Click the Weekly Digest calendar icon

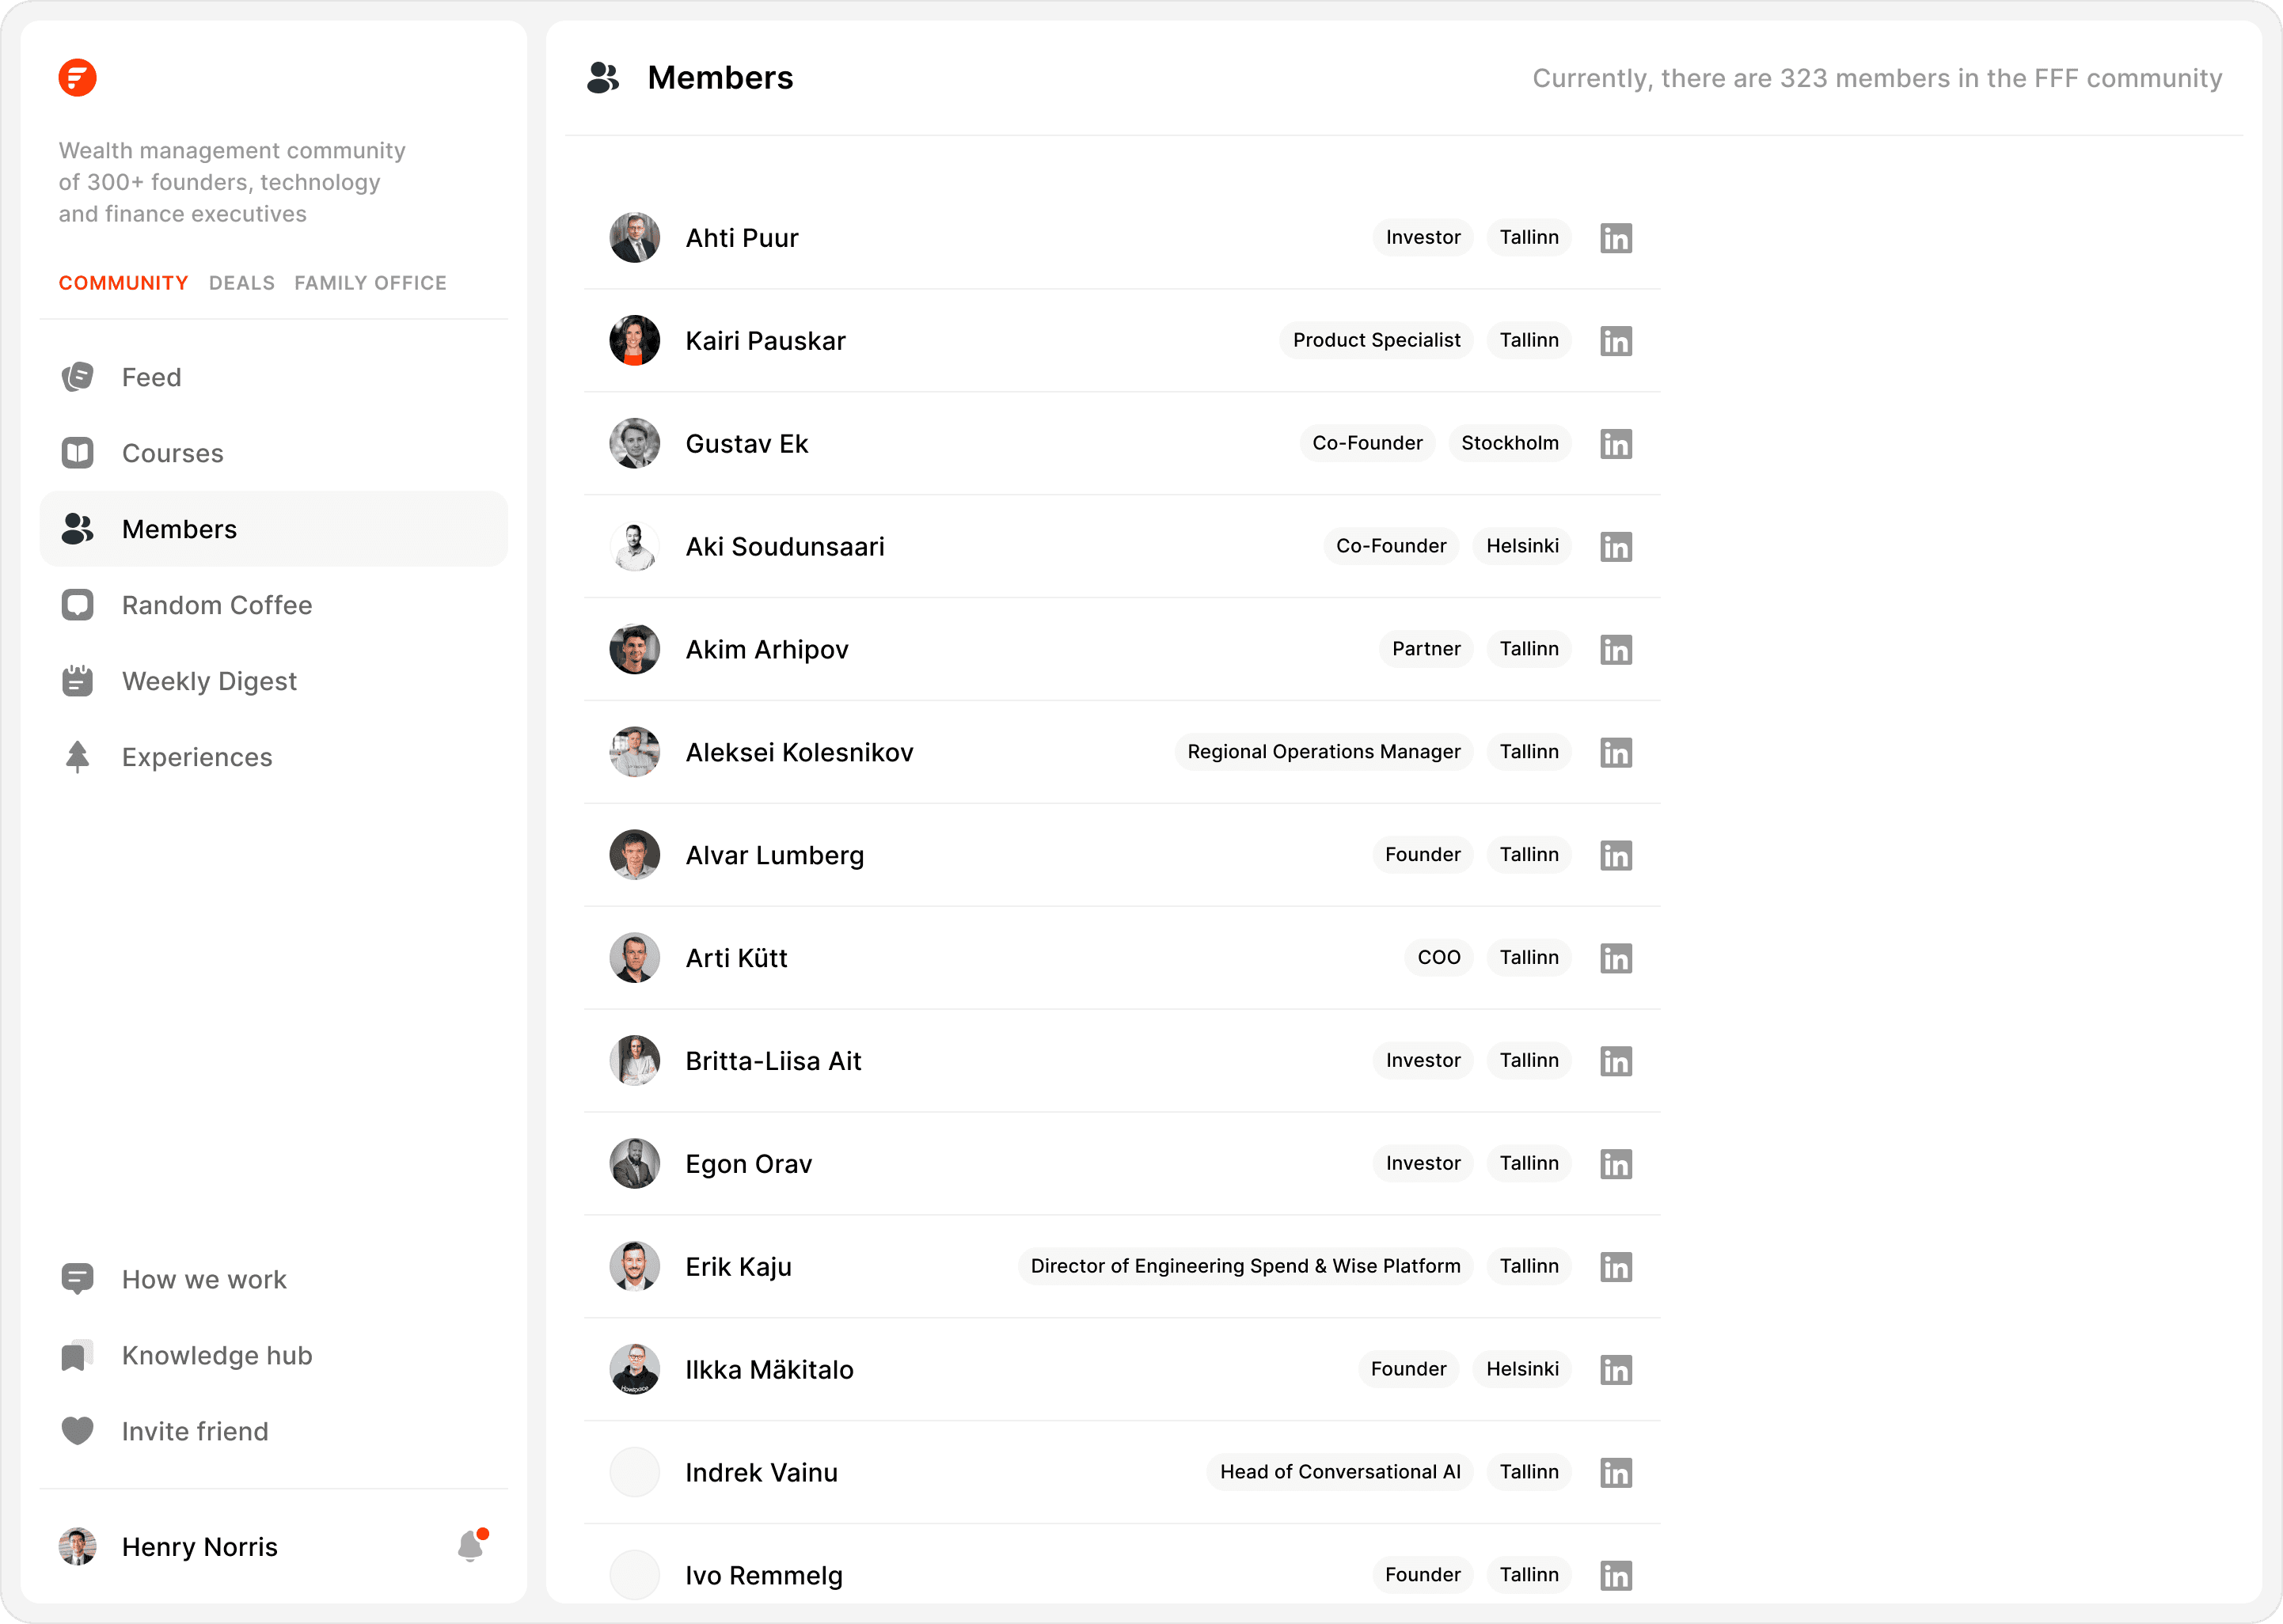[x=77, y=681]
